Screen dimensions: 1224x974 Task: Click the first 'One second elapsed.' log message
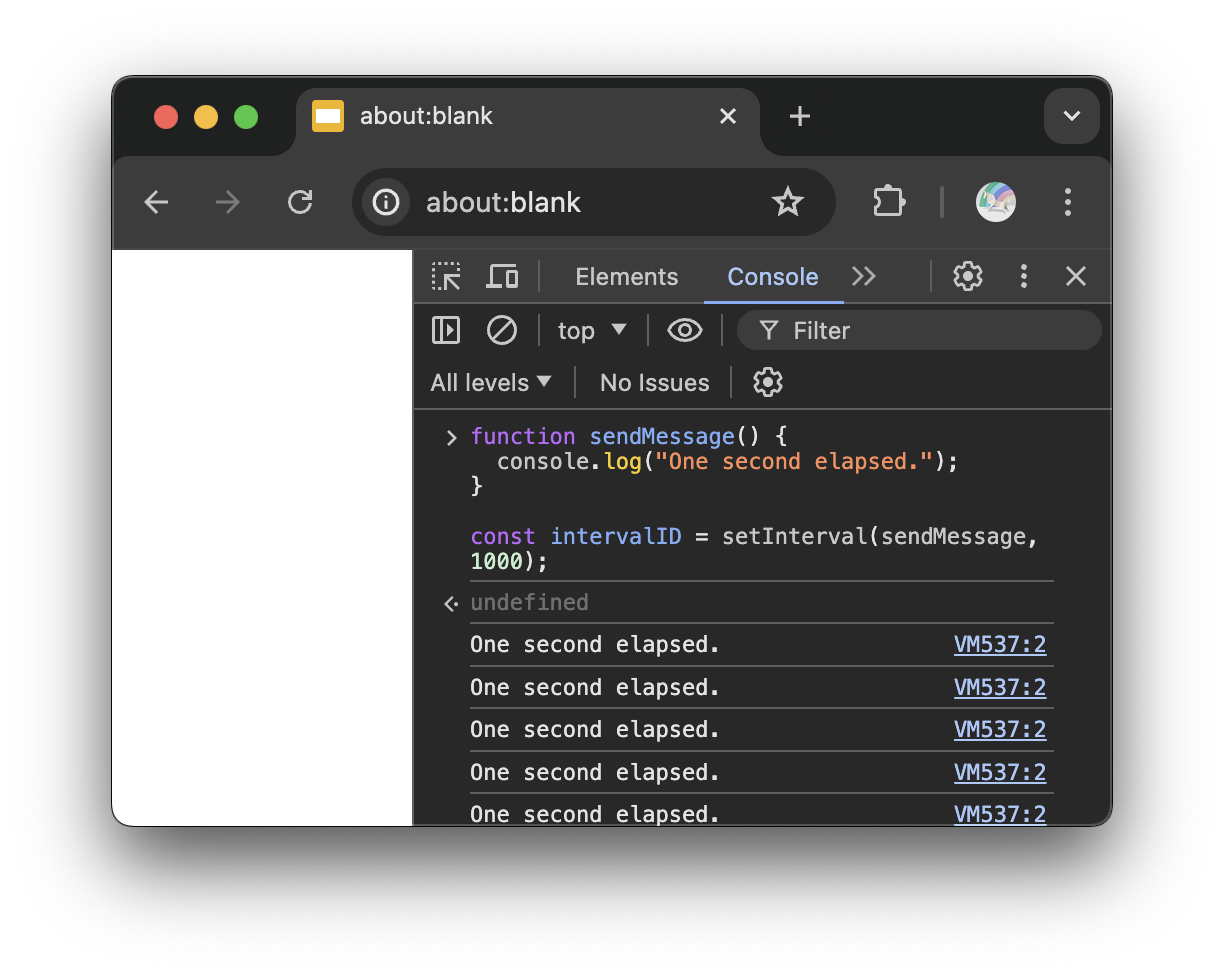click(595, 645)
